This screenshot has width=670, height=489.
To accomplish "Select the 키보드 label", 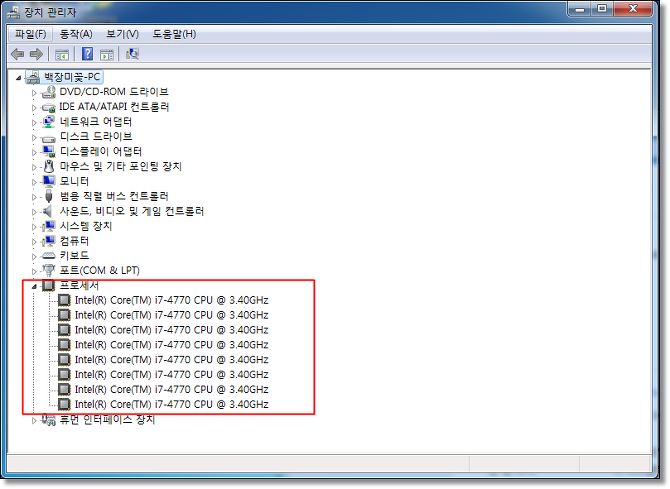I will pos(74,256).
